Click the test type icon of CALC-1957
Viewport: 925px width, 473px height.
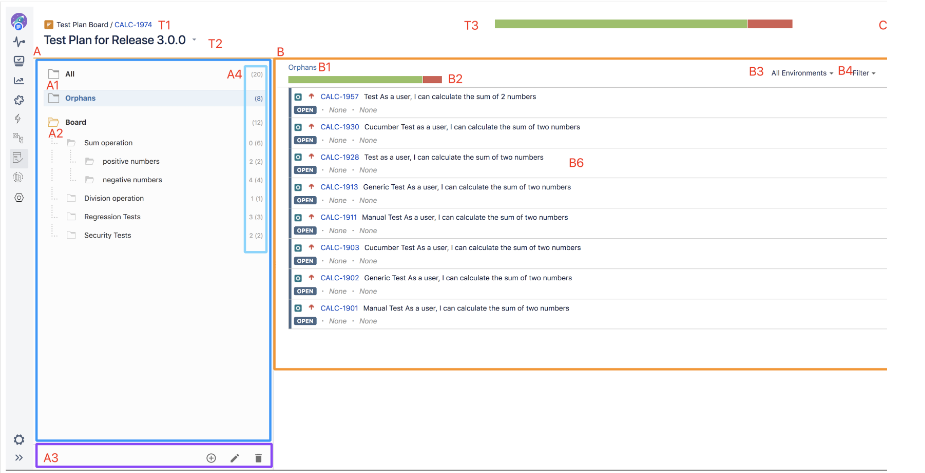pyautogui.click(x=298, y=97)
